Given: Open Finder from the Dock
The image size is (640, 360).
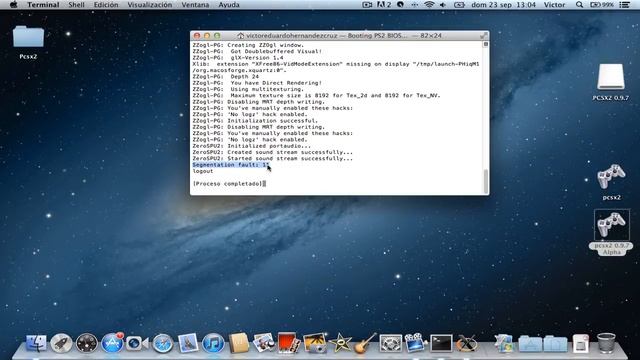Looking at the screenshot, I should coord(36,343).
